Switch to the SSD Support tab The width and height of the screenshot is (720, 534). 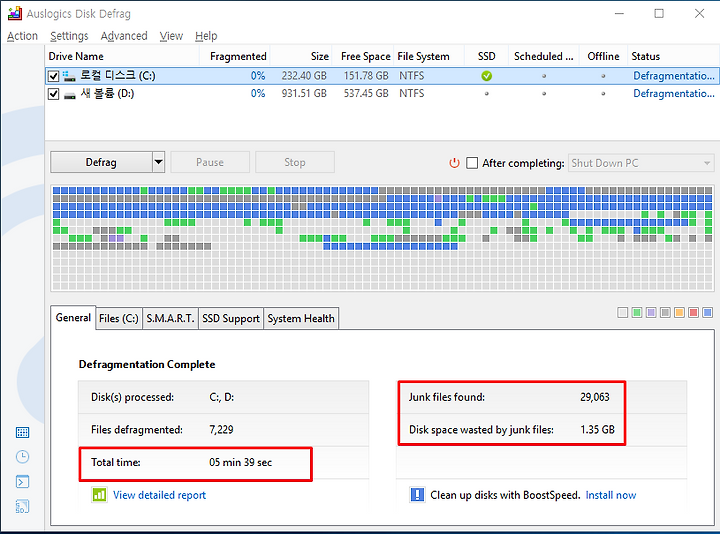point(231,318)
